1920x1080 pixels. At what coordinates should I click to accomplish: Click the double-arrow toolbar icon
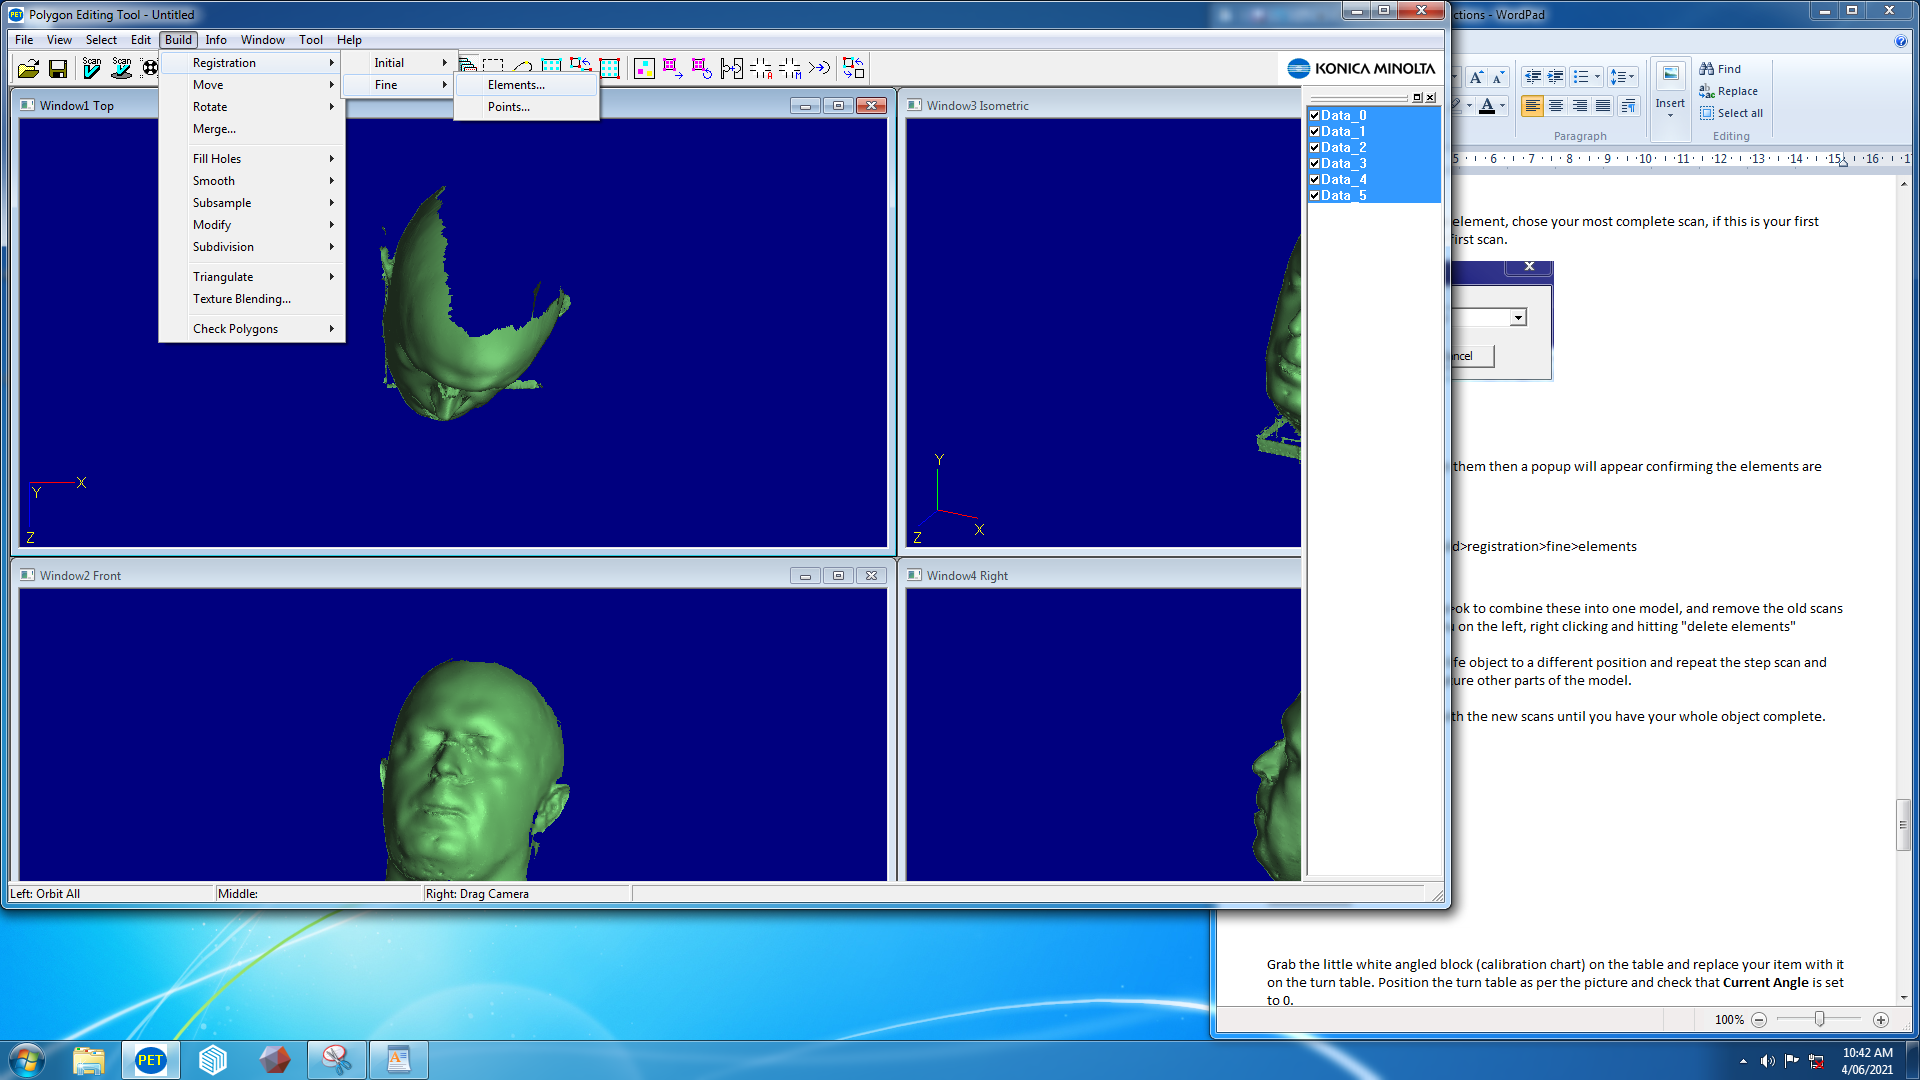819,68
